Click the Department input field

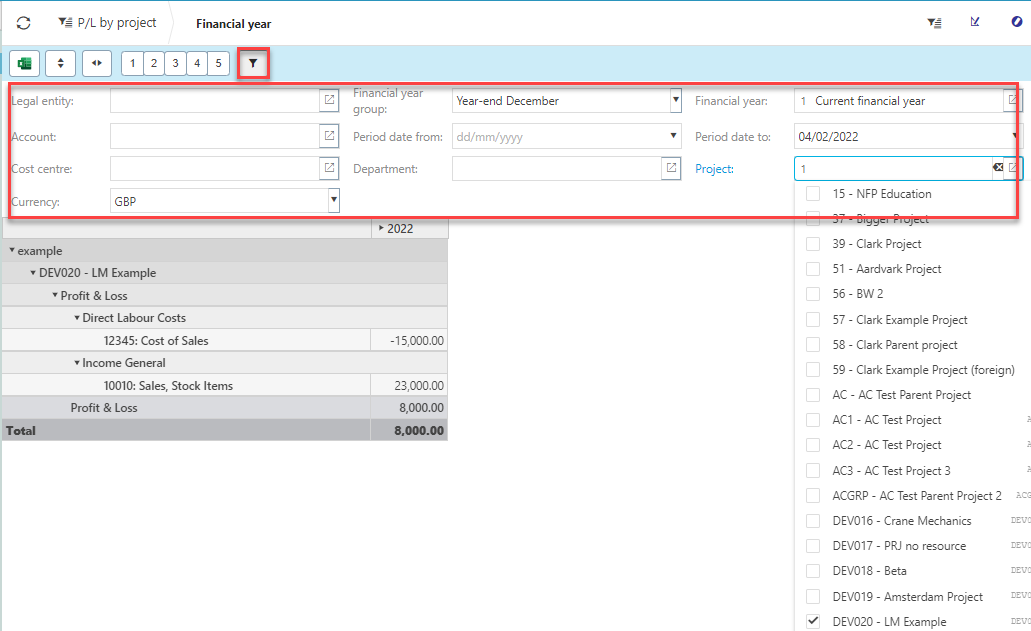557,168
